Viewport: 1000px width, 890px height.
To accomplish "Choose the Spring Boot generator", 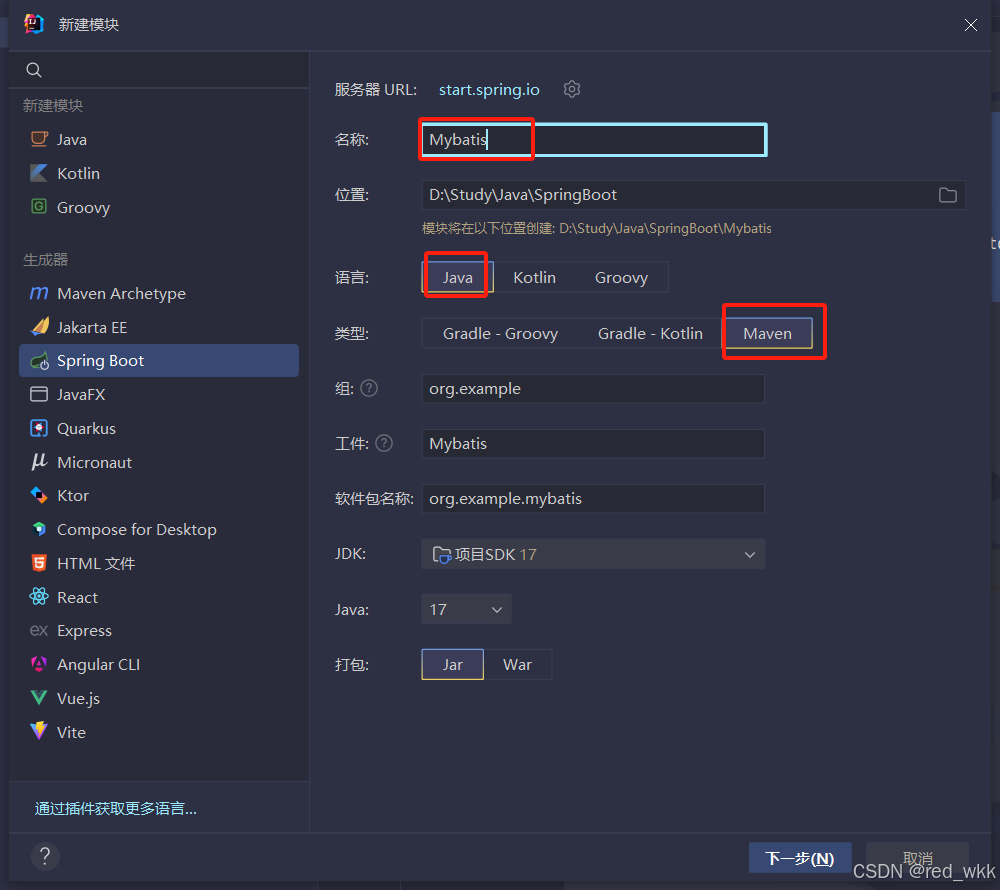I will [159, 361].
